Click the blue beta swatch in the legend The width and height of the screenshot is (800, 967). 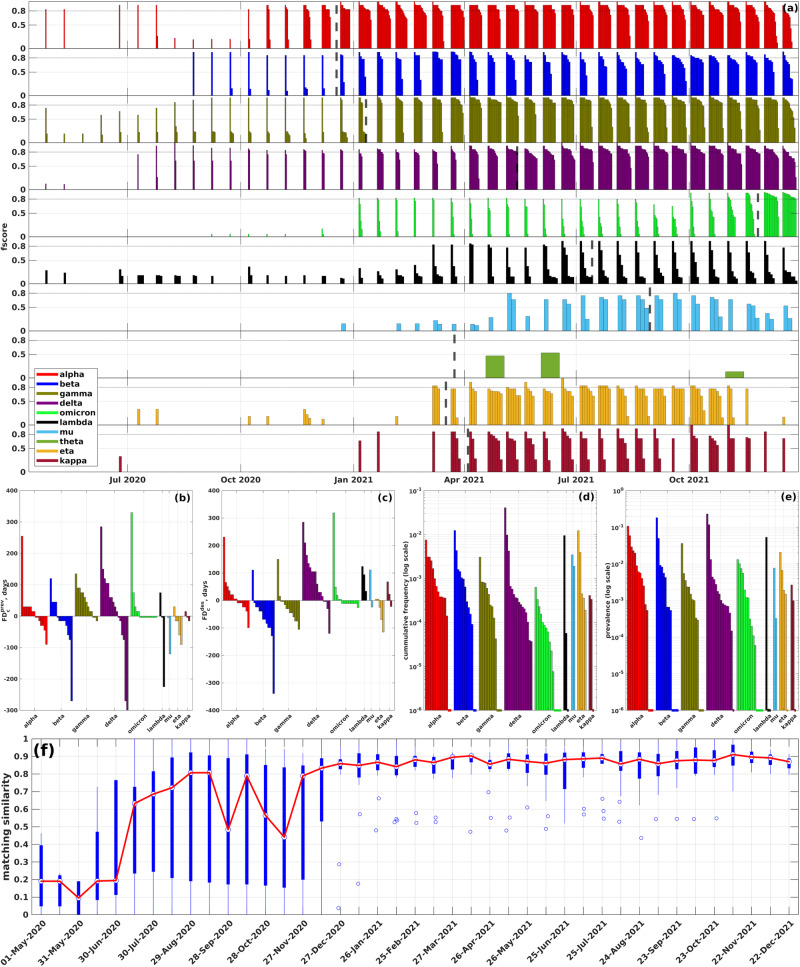pos(47,384)
